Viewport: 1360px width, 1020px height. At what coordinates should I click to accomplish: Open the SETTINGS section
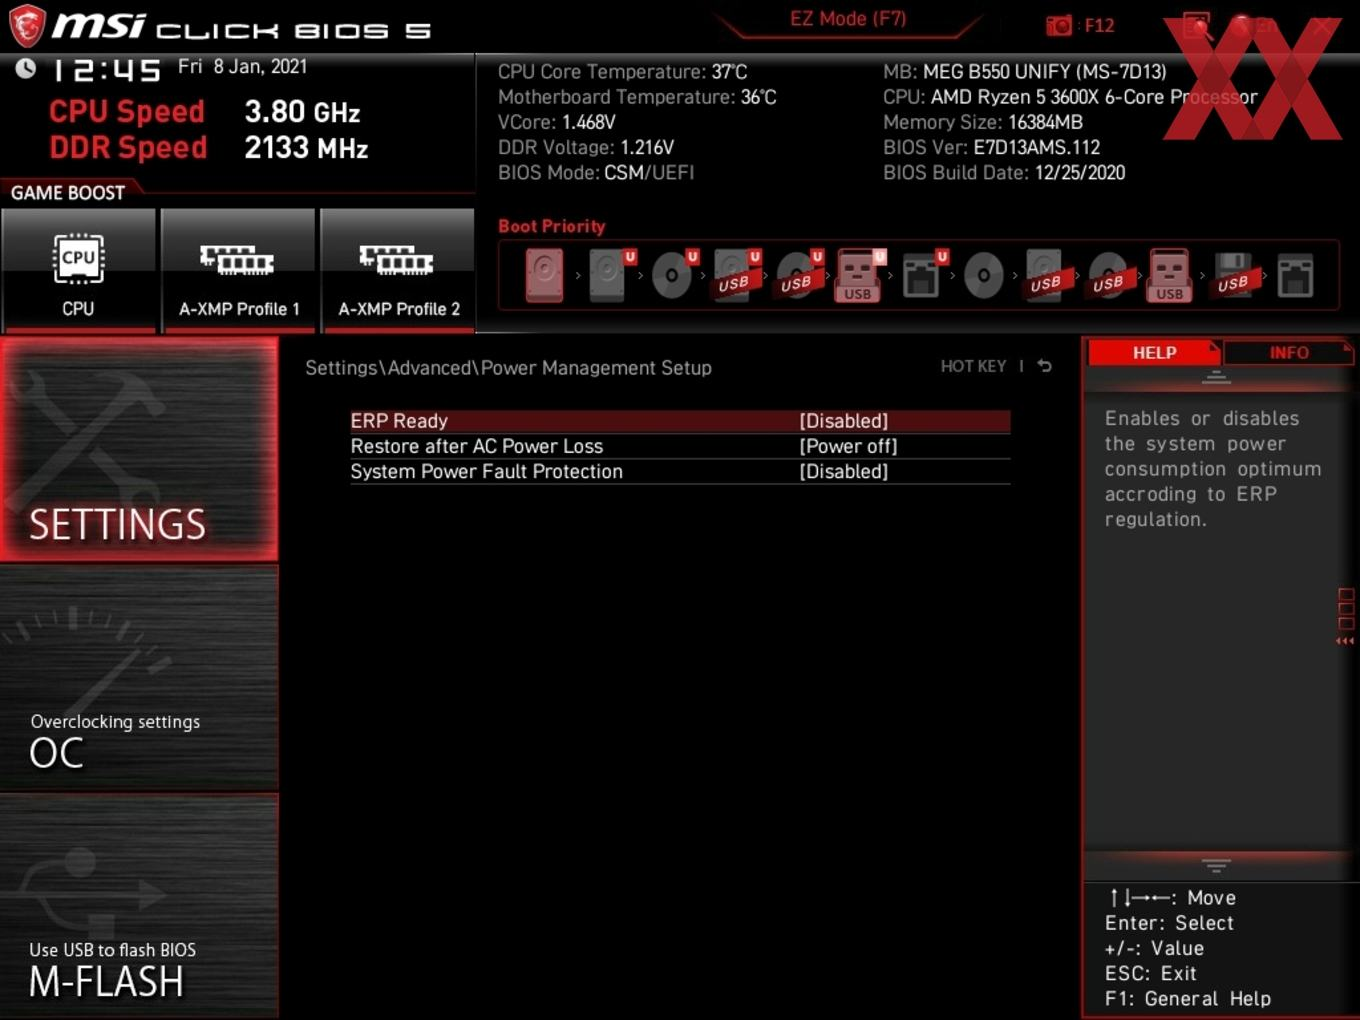[139, 449]
